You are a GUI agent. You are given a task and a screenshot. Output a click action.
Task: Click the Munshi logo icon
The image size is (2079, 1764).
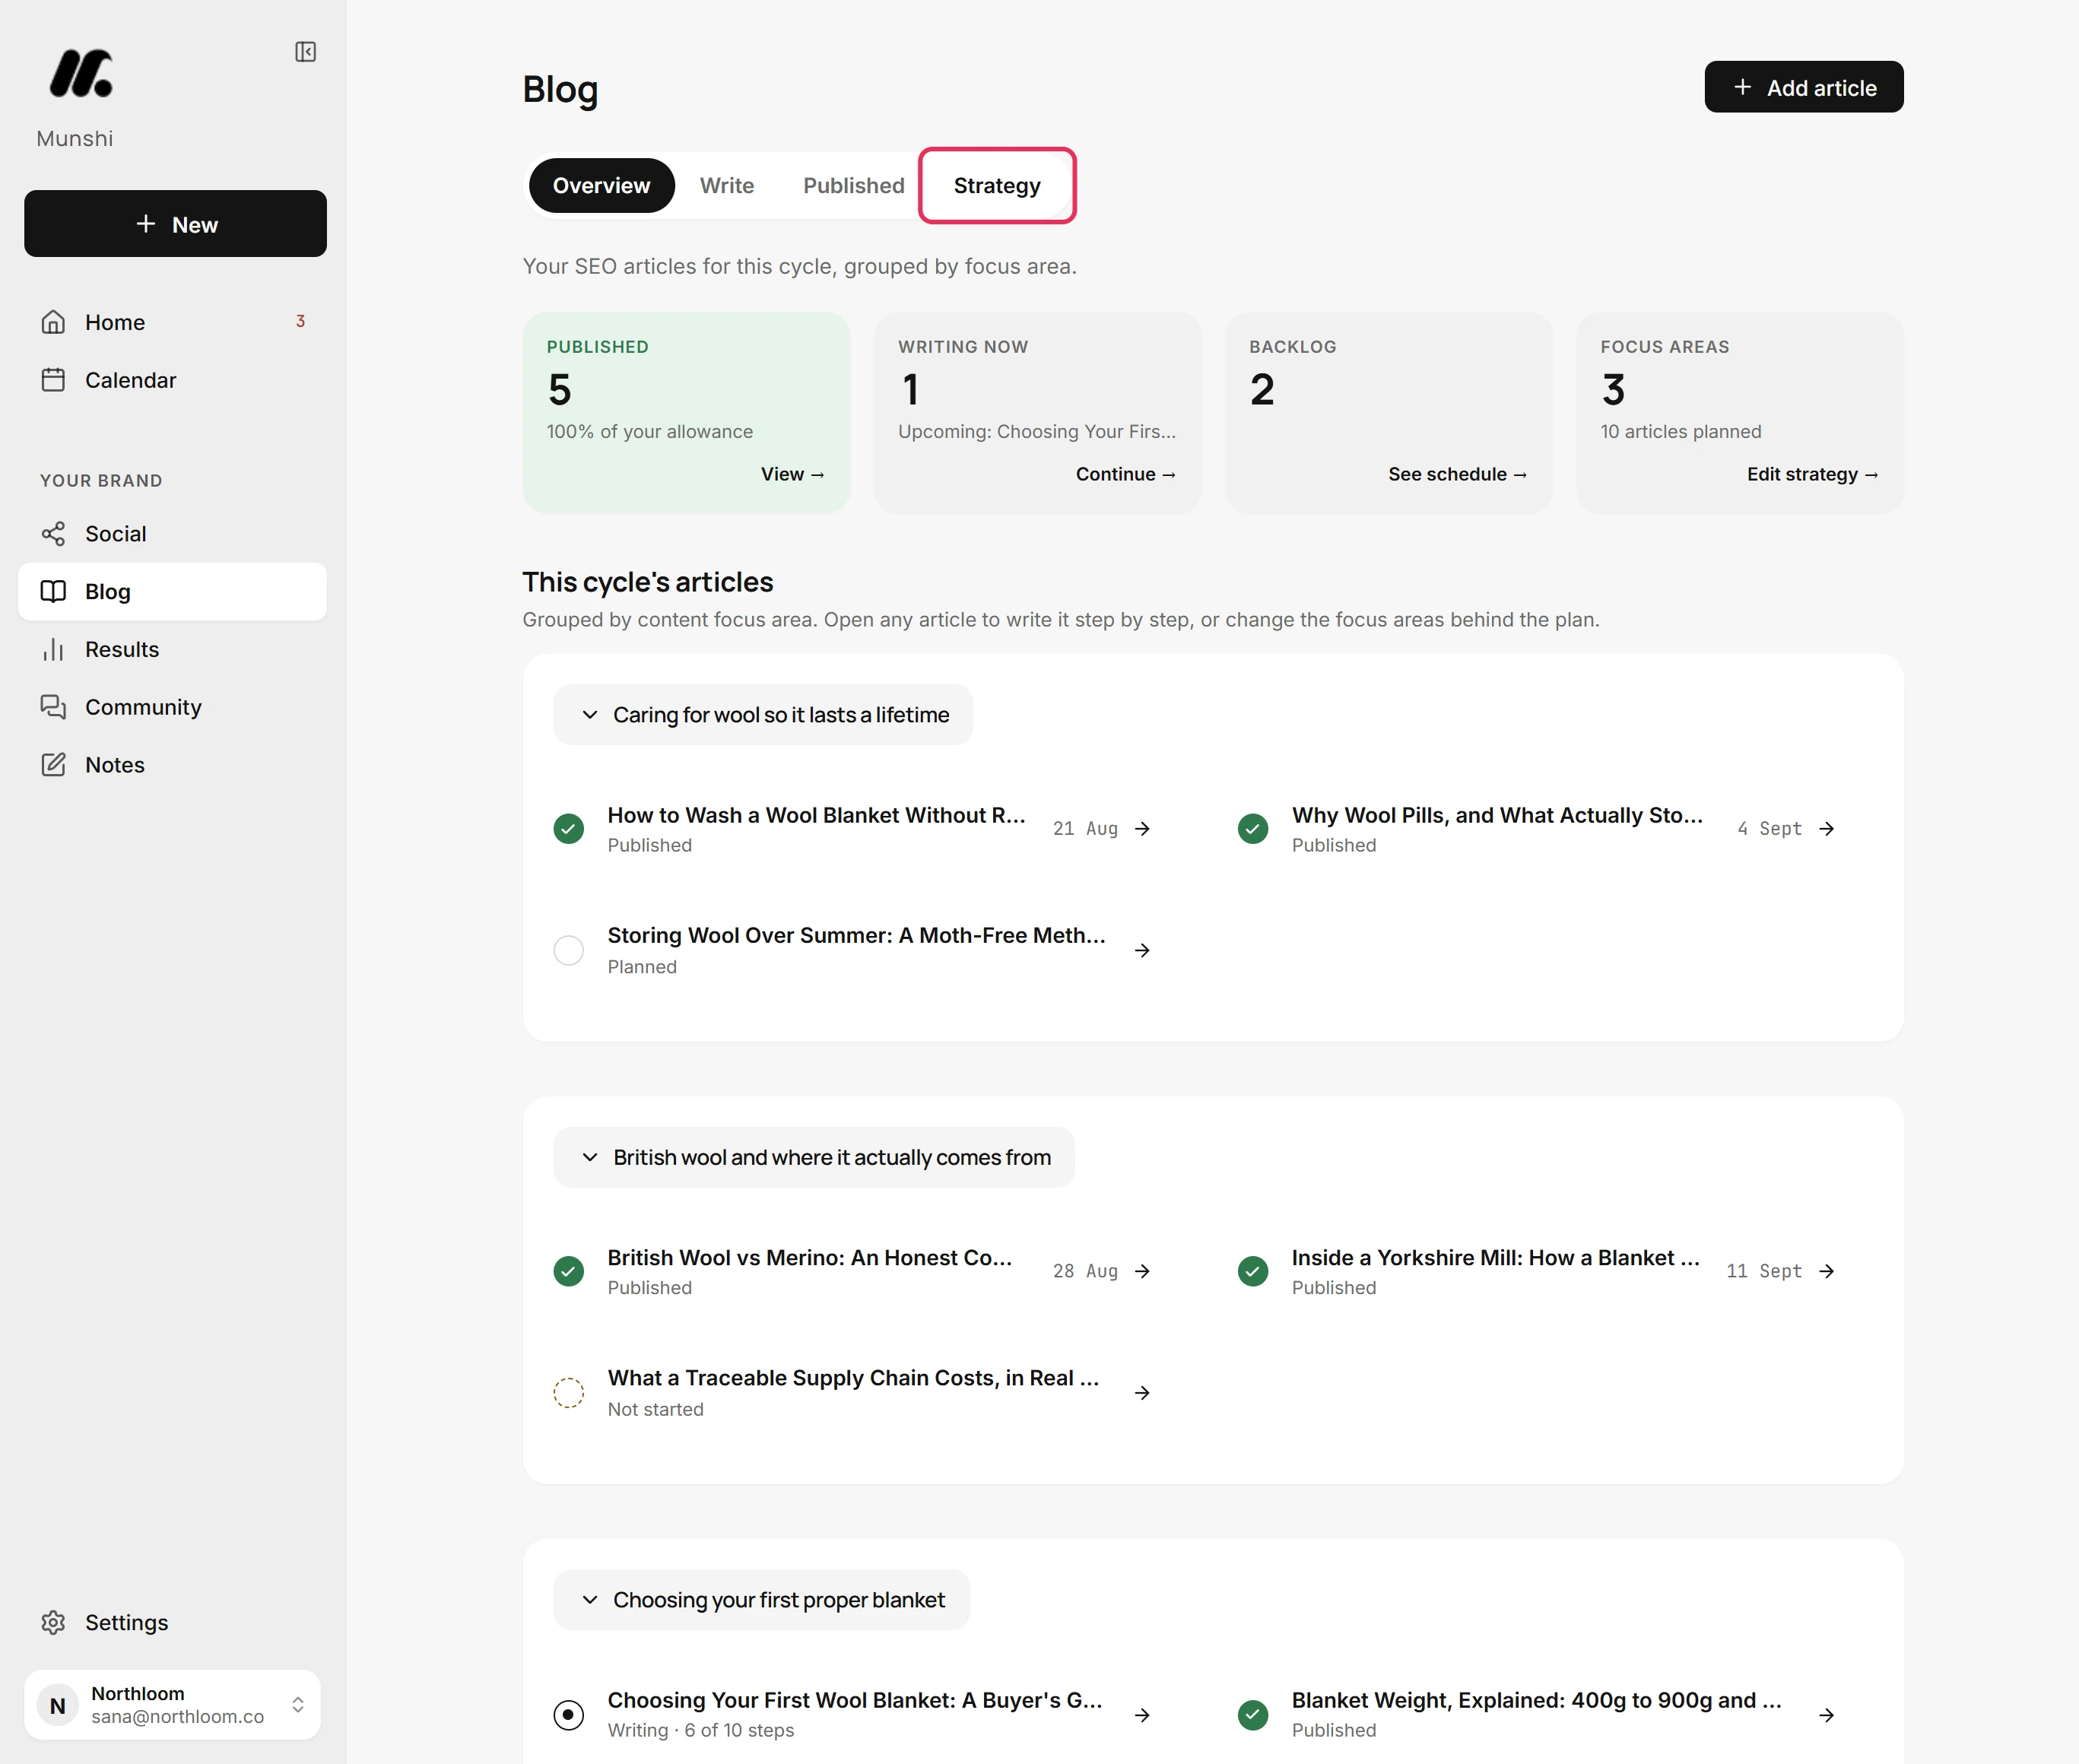click(x=81, y=73)
